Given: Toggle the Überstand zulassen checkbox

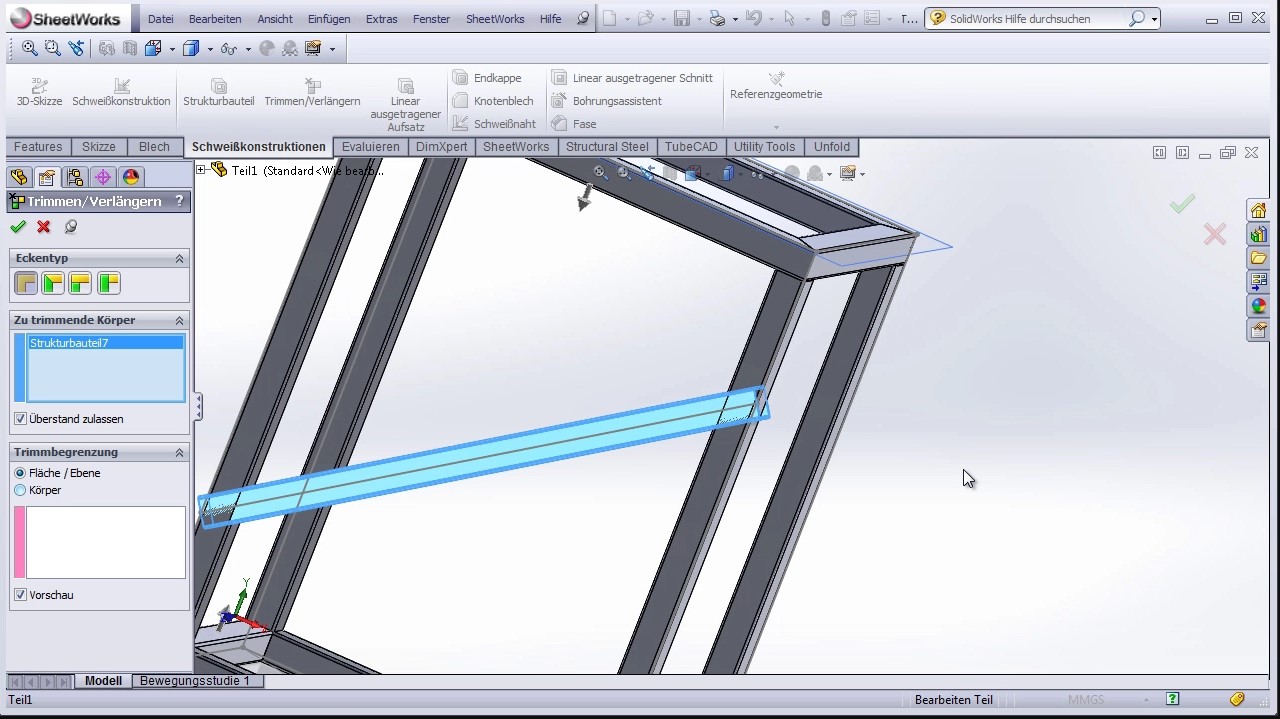Looking at the screenshot, I should (21, 419).
